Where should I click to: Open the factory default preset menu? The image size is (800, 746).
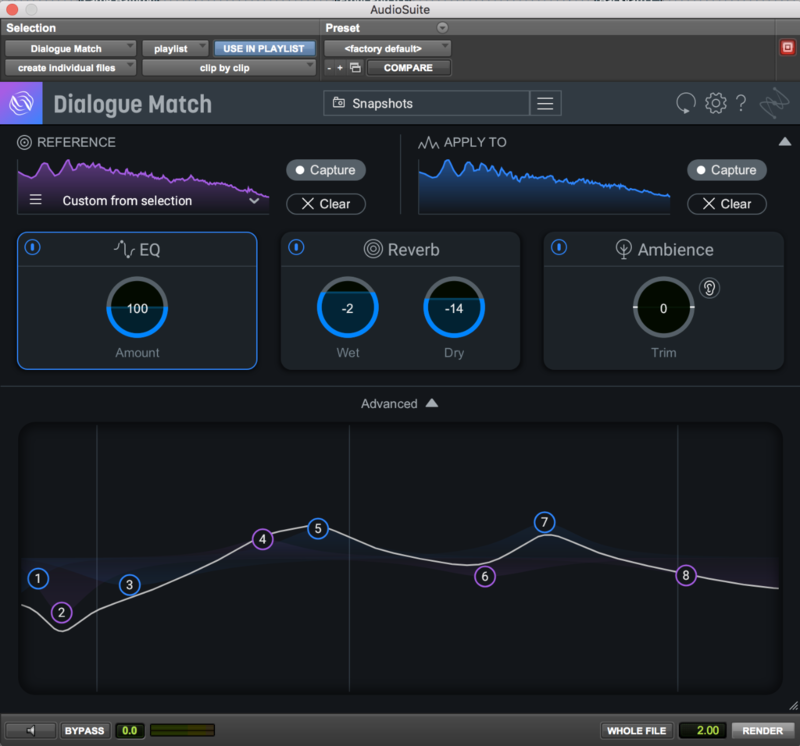point(387,48)
